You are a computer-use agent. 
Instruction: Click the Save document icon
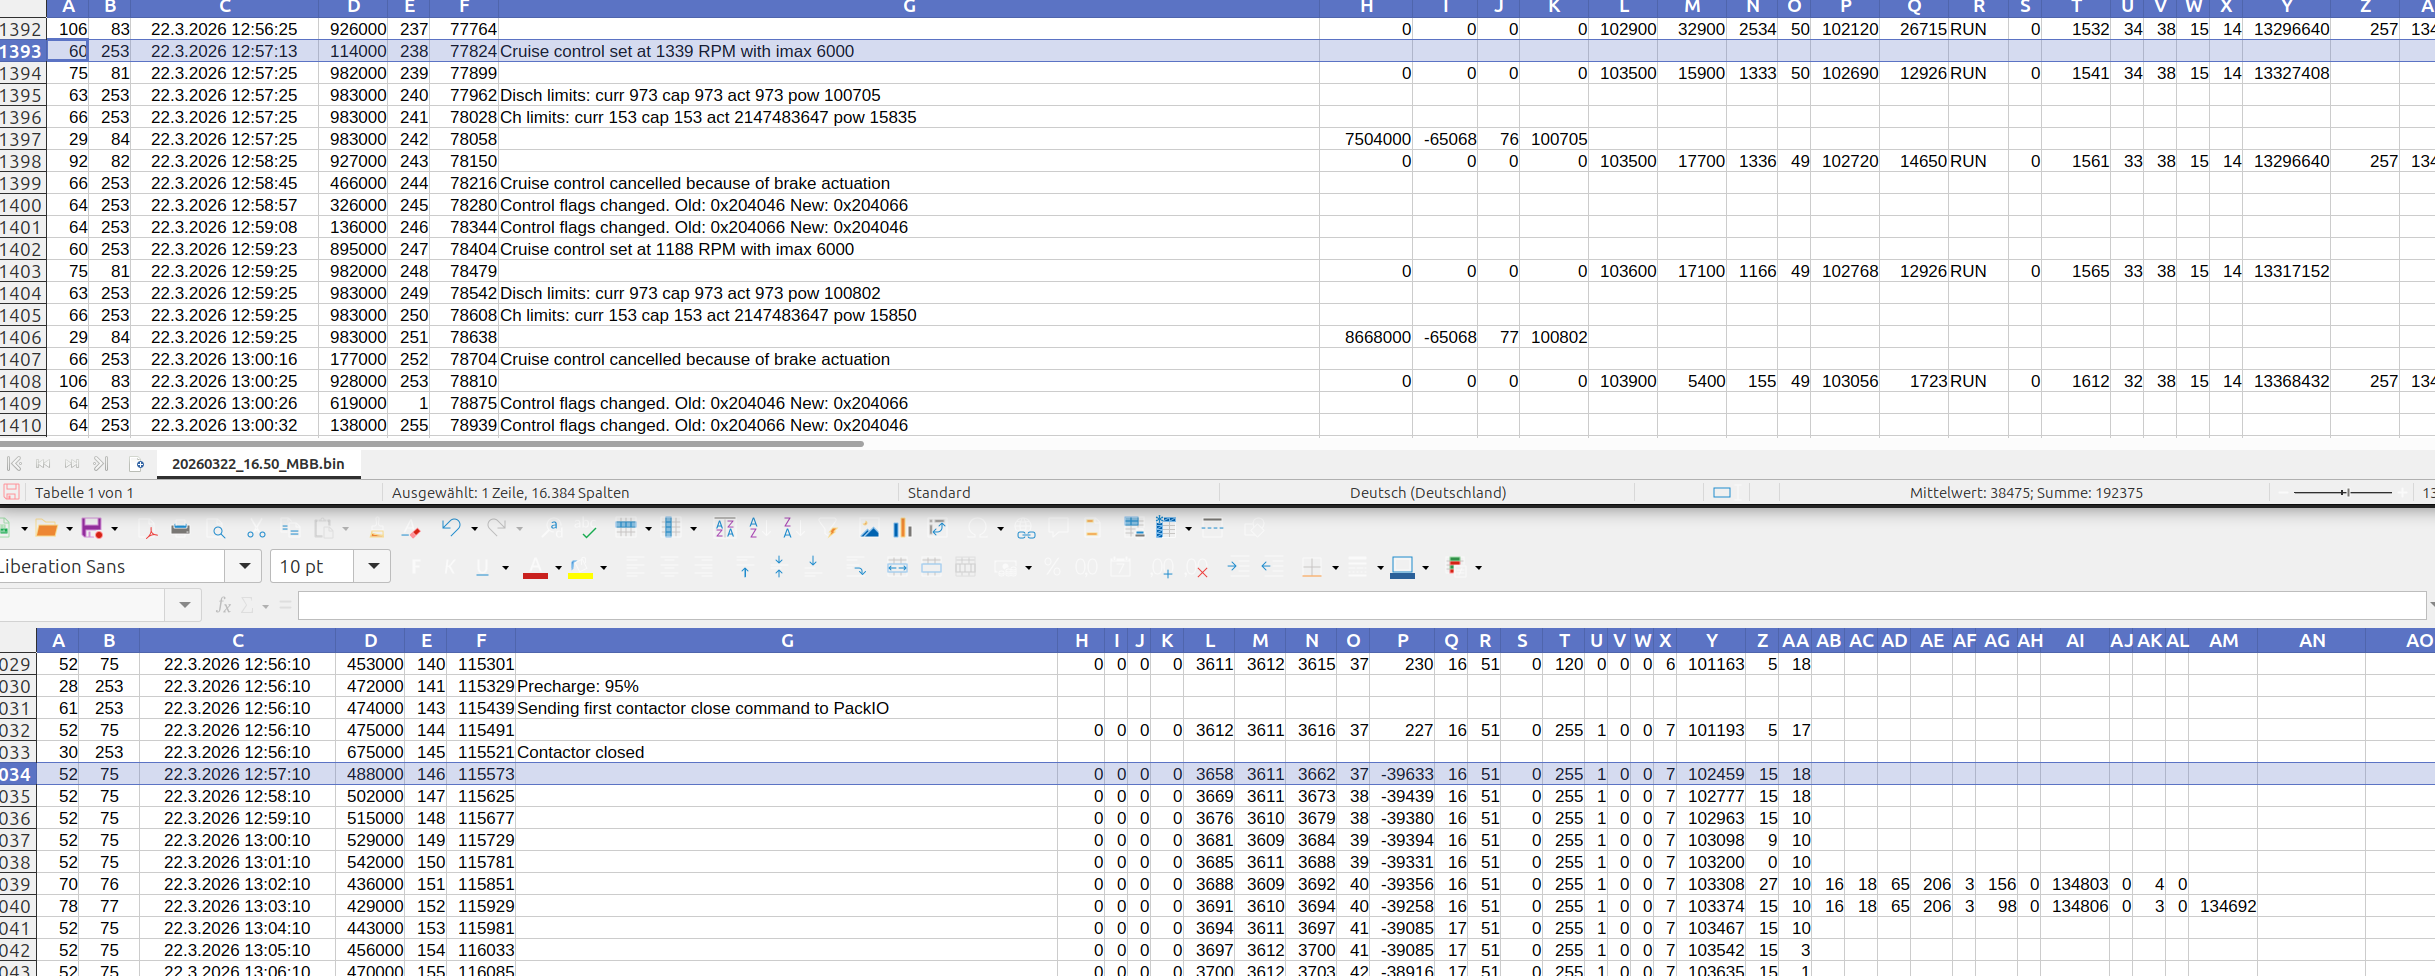tap(91, 528)
